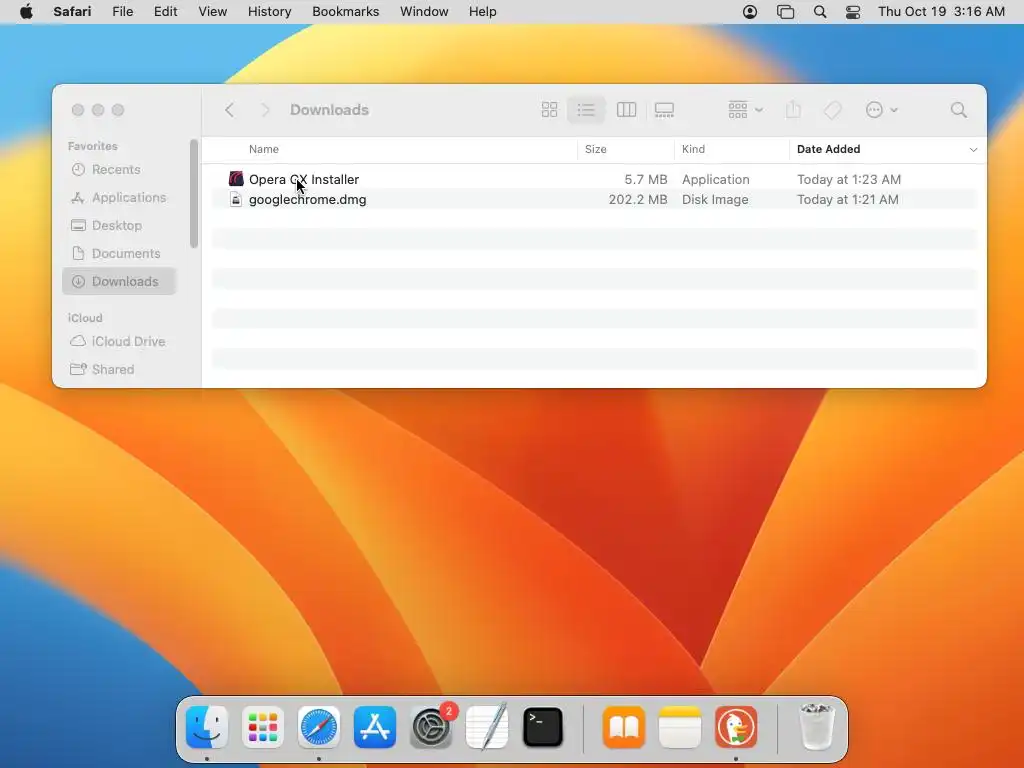Screen dimensions: 1024x768
Task: Go back in Finder window
Action: pos(229,110)
